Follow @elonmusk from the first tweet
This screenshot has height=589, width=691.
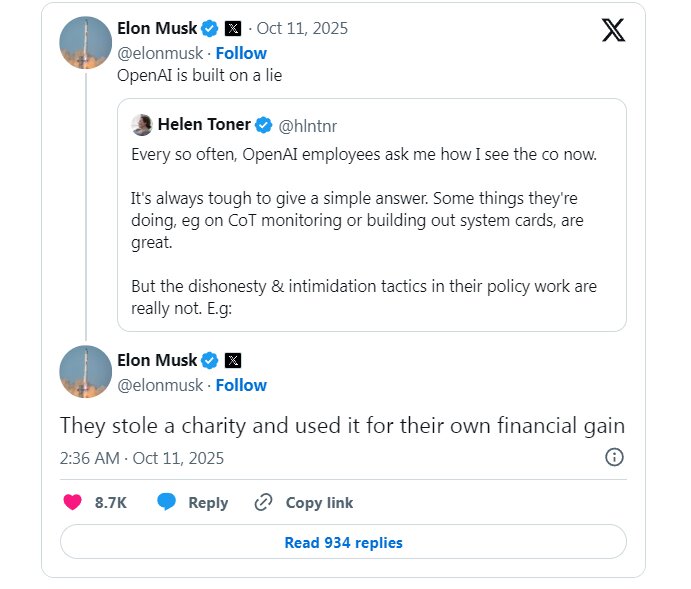click(x=241, y=53)
